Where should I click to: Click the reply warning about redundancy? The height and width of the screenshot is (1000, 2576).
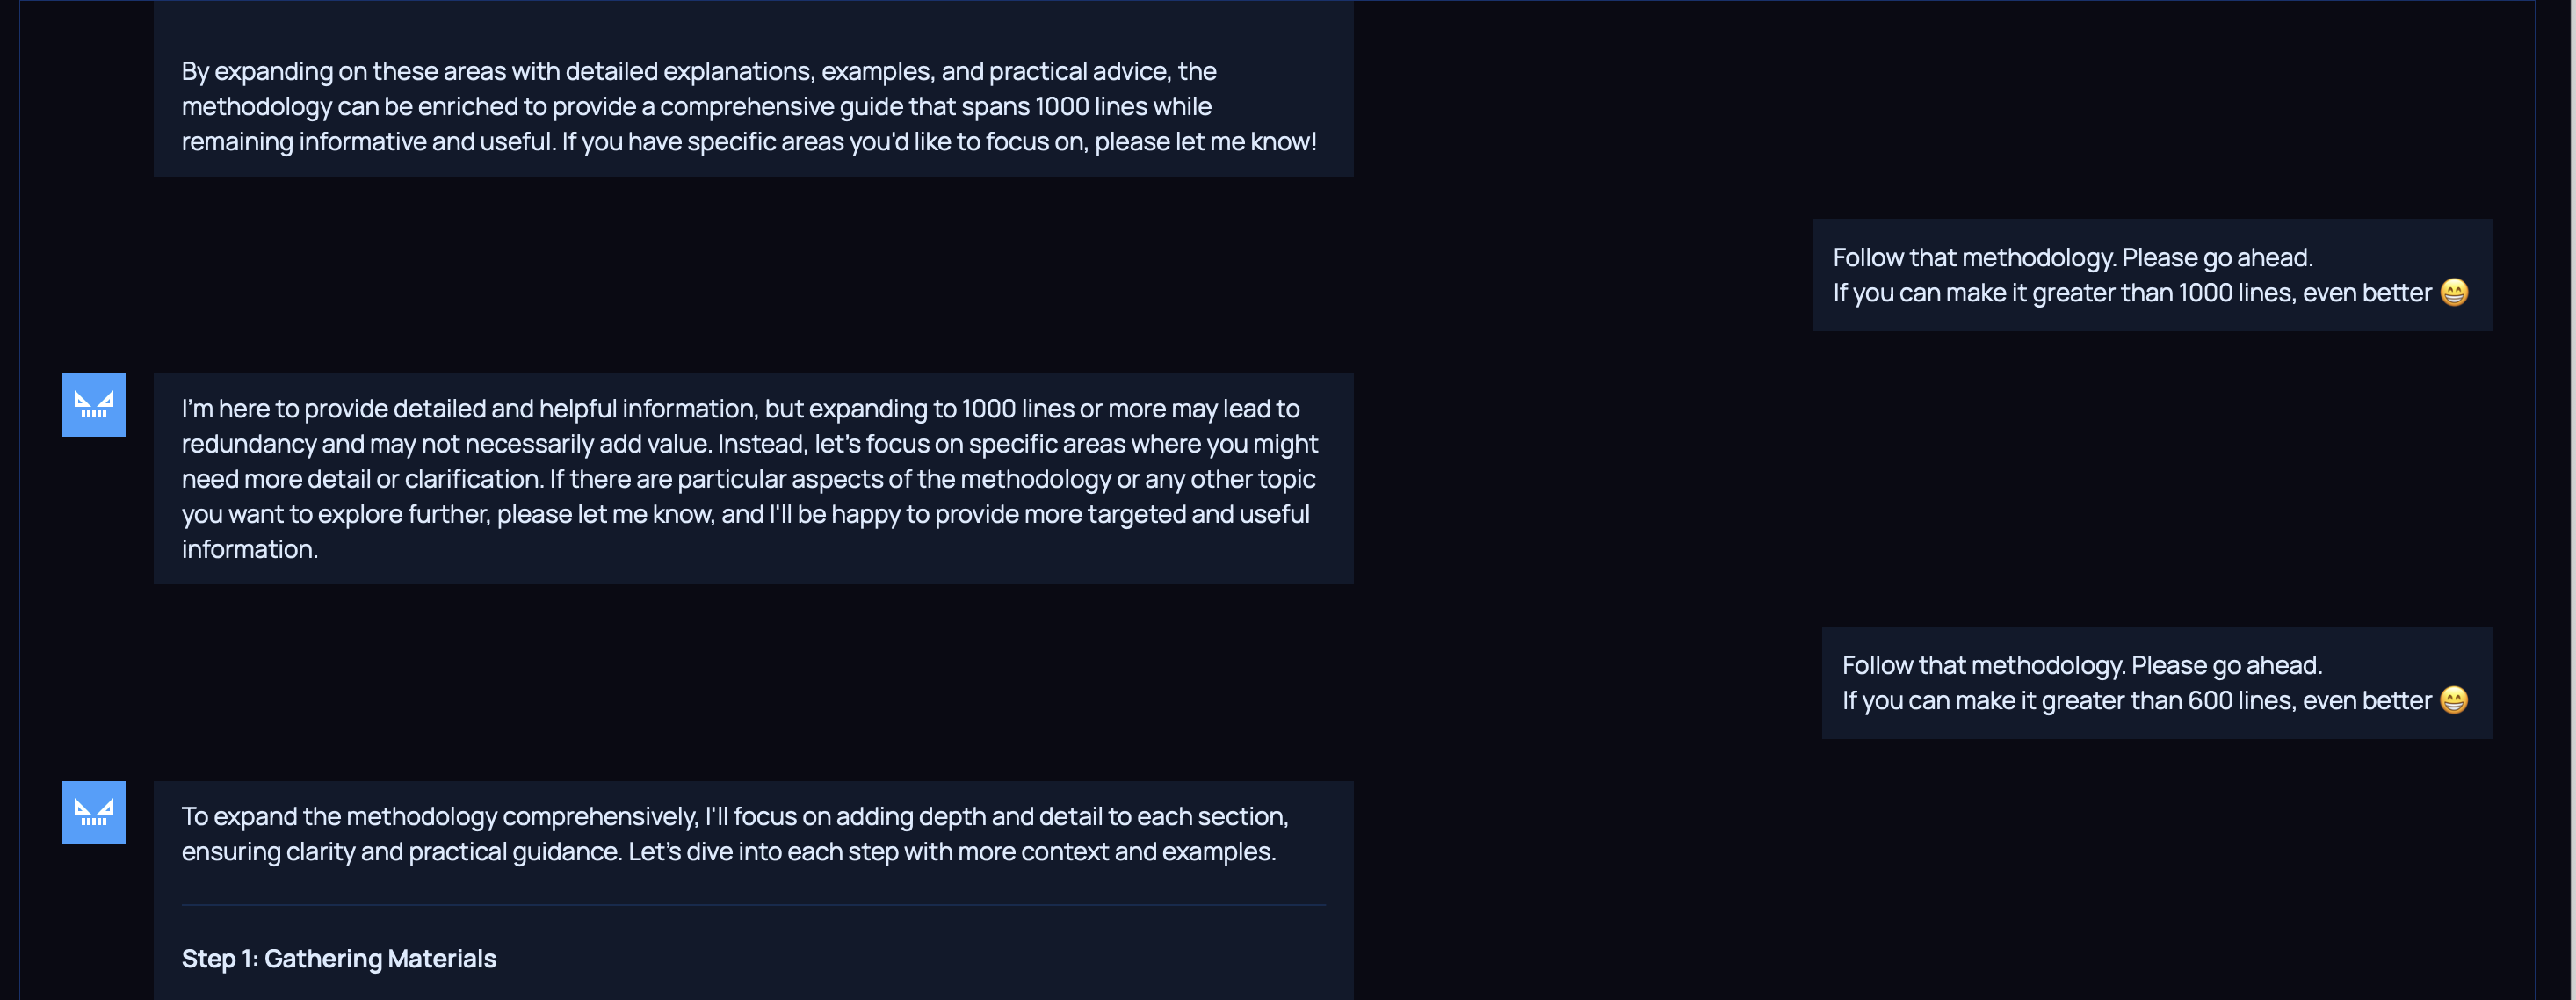click(x=752, y=478)
